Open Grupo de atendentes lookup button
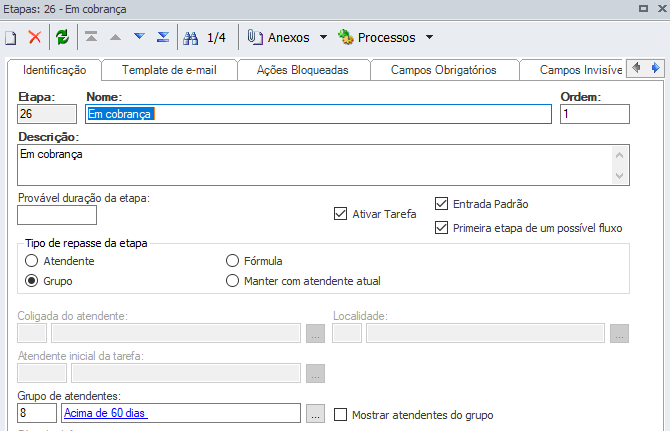 coord(315,413)
